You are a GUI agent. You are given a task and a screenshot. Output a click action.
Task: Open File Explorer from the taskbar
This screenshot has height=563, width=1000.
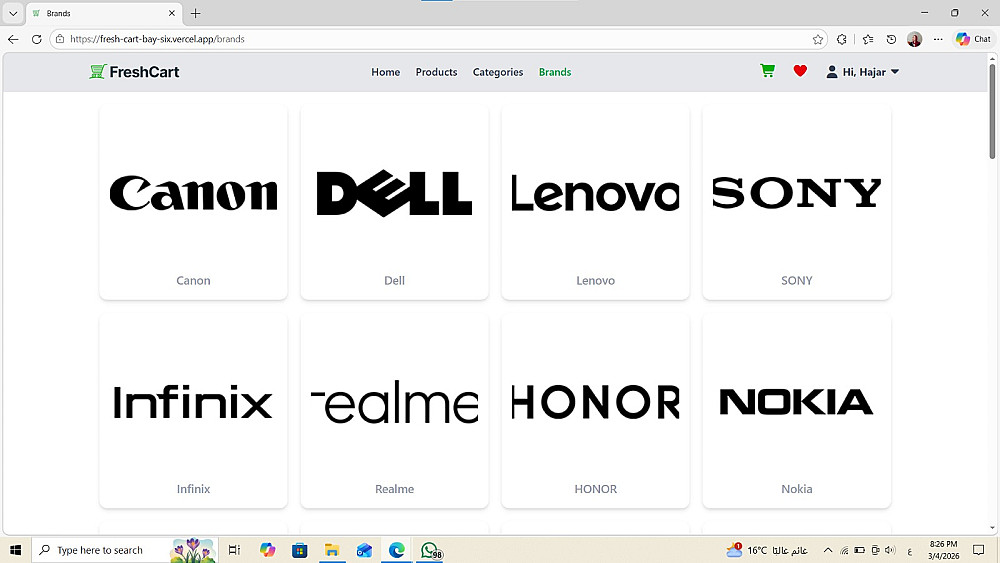[x=332, y=550]
